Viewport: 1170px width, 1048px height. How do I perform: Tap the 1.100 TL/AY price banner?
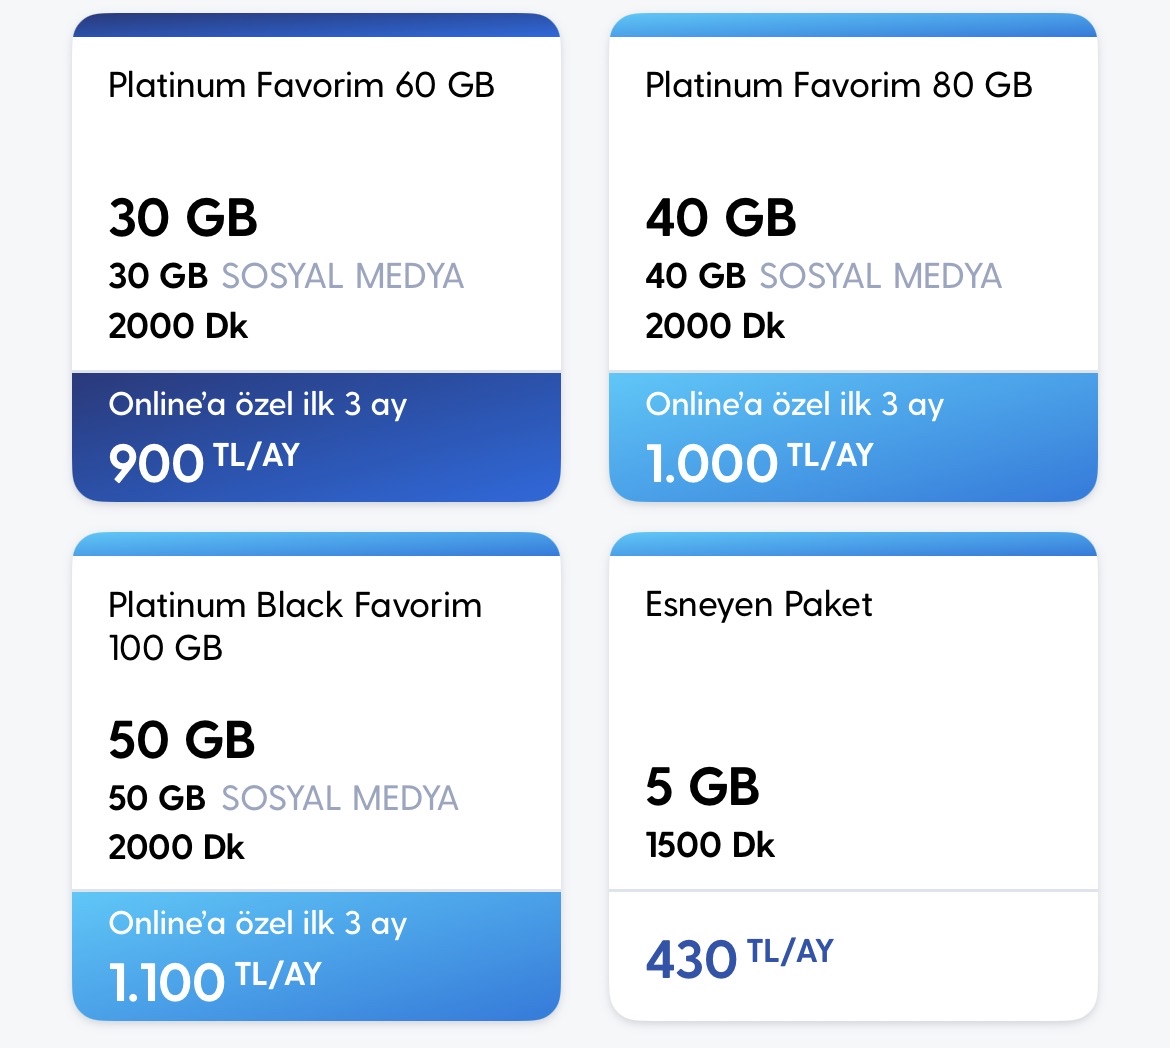[316, 956]
